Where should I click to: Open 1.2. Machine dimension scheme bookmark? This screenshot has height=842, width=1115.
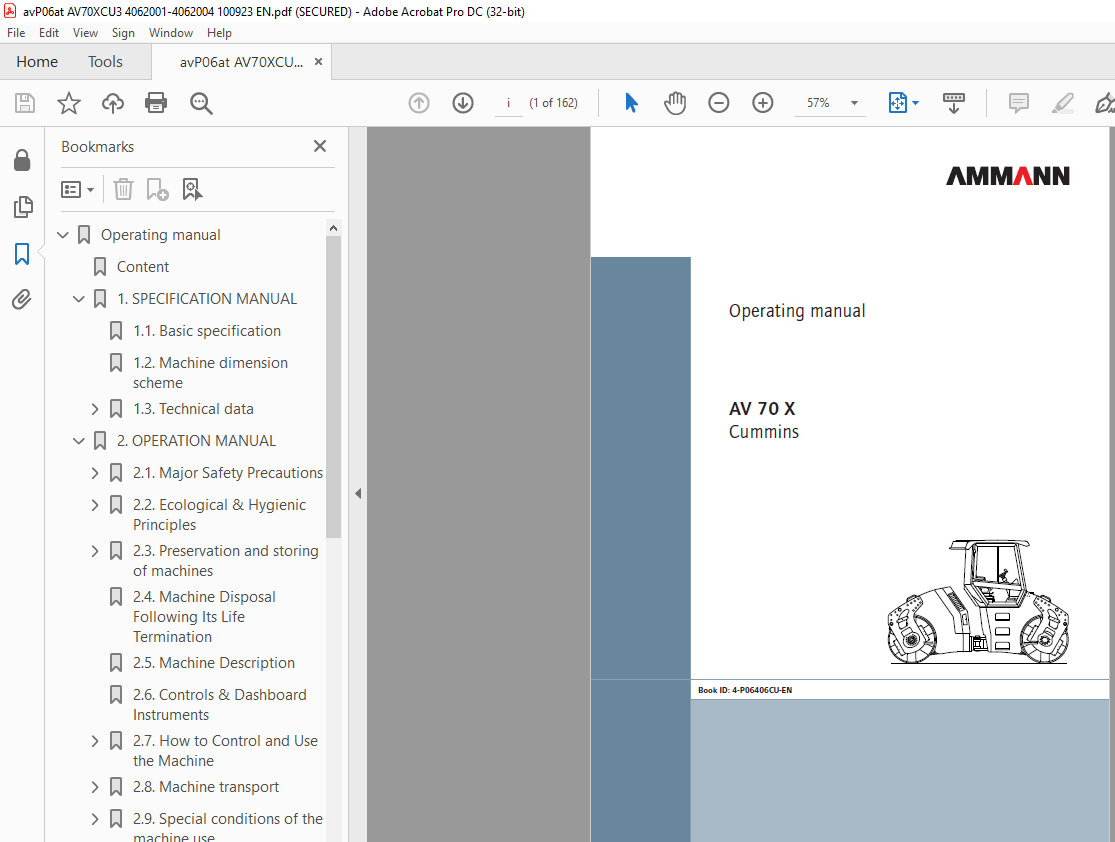210,373
